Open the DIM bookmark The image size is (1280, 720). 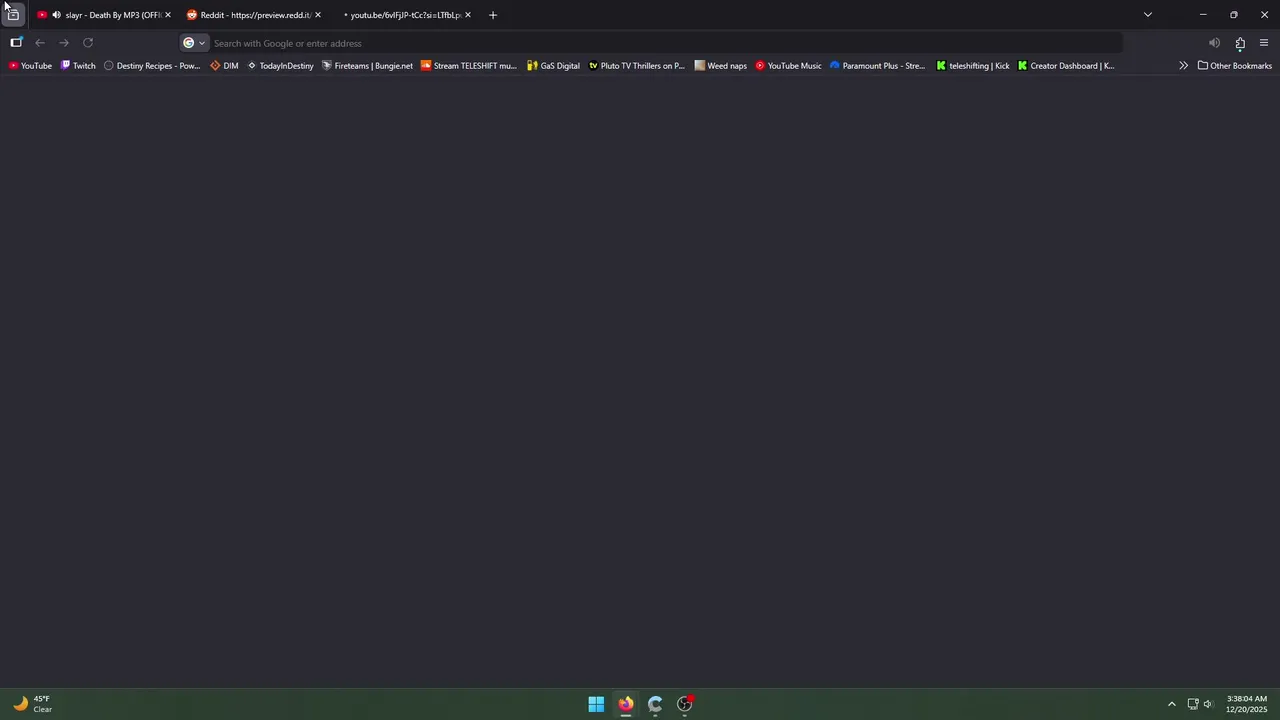tap(224, 66)
